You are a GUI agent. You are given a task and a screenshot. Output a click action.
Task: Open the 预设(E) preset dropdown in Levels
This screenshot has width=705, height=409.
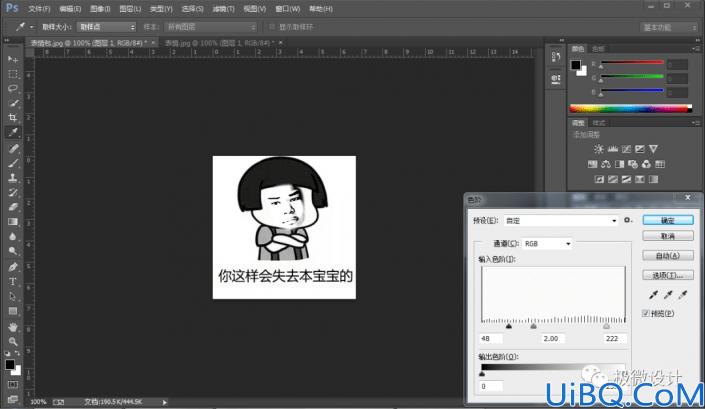click(x=561, y=221)
